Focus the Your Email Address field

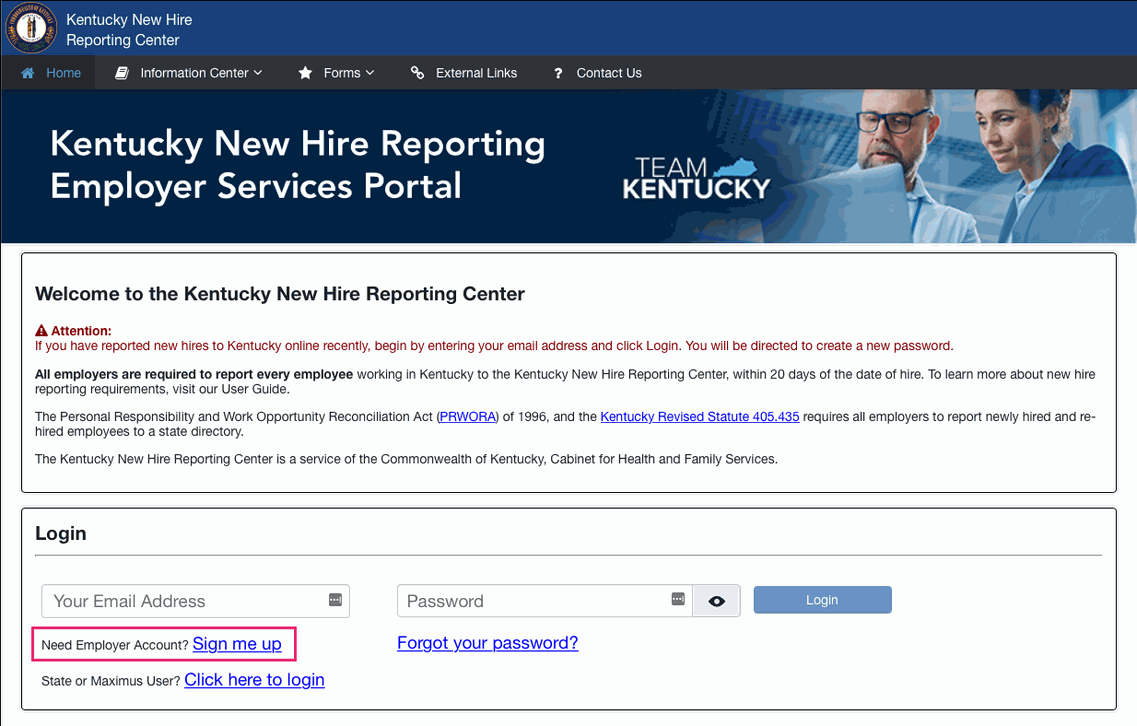[195, 601]
